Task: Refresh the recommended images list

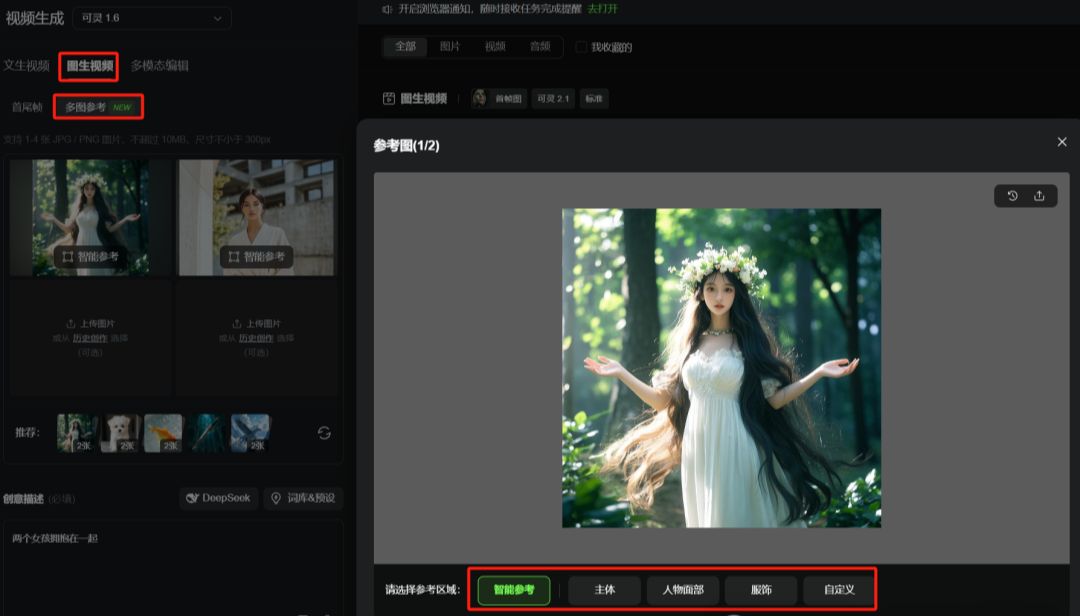Action: [x=324, y=433]
